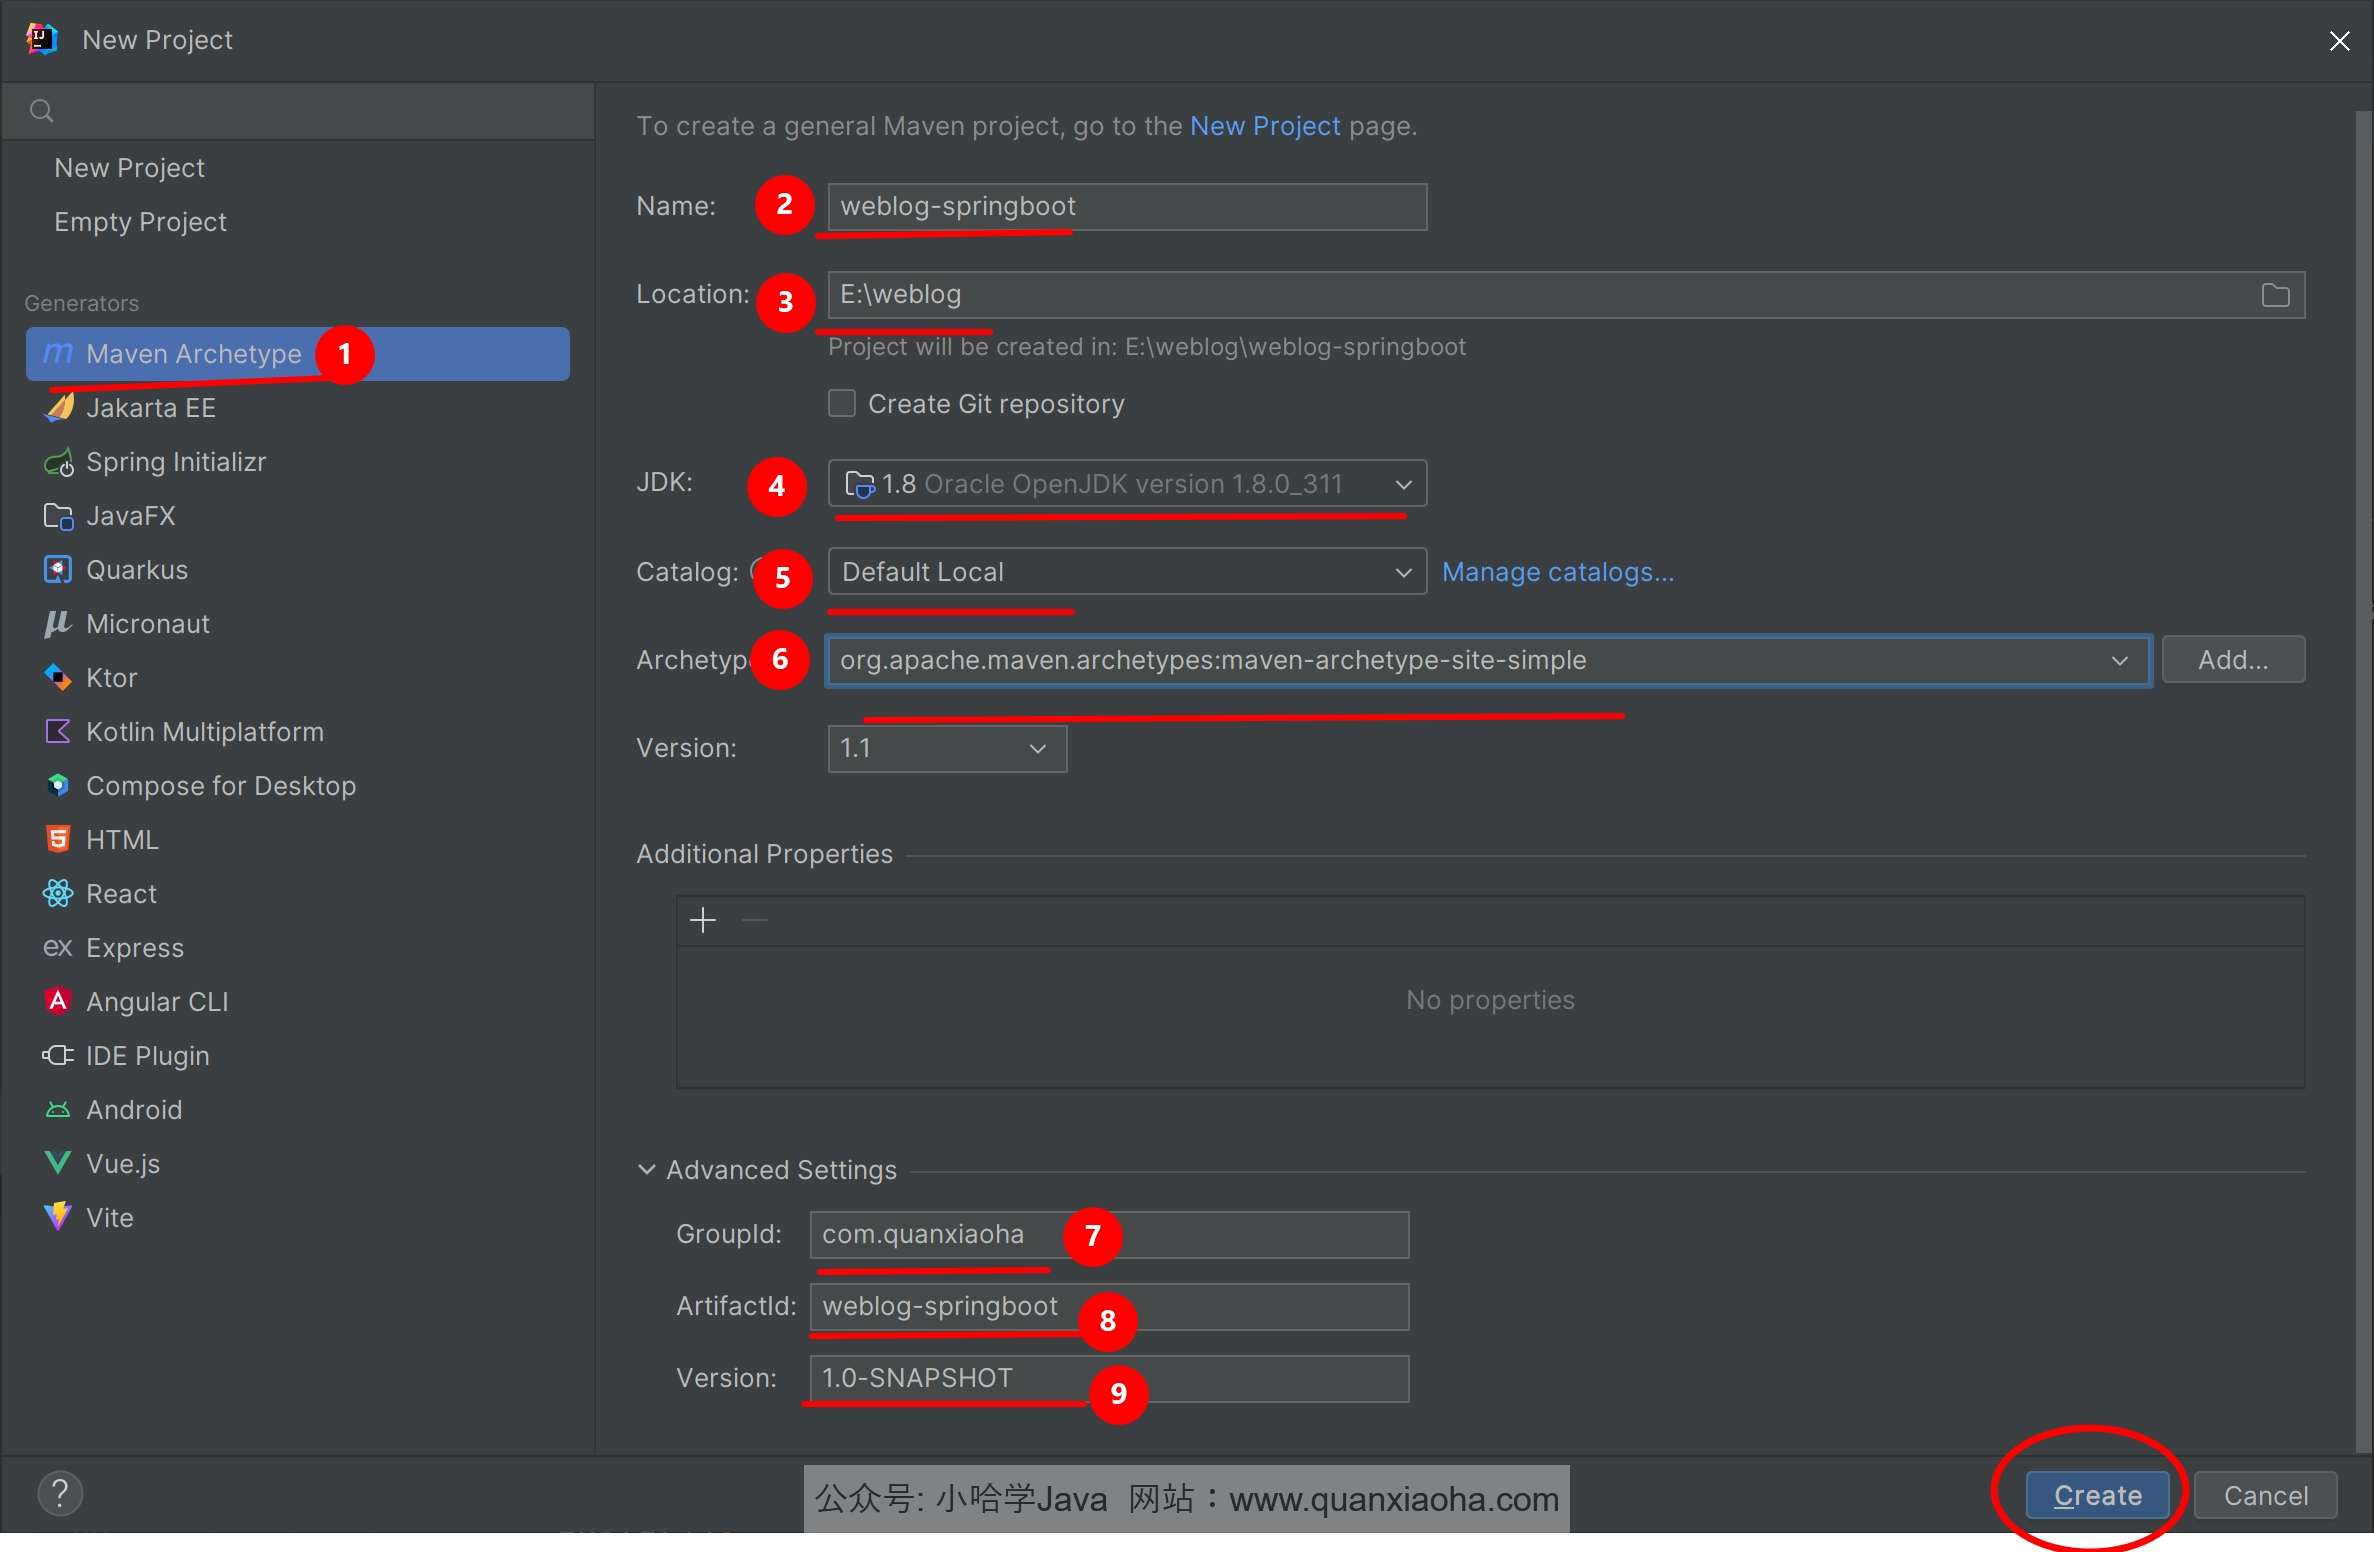
Task: Click the Name input field
Action: [1127, 207]
